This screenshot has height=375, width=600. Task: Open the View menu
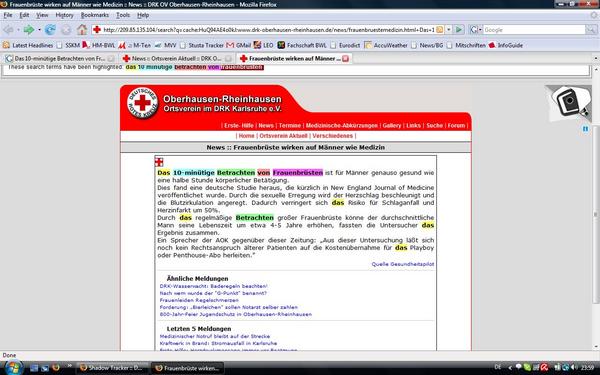tap(42, 15)
